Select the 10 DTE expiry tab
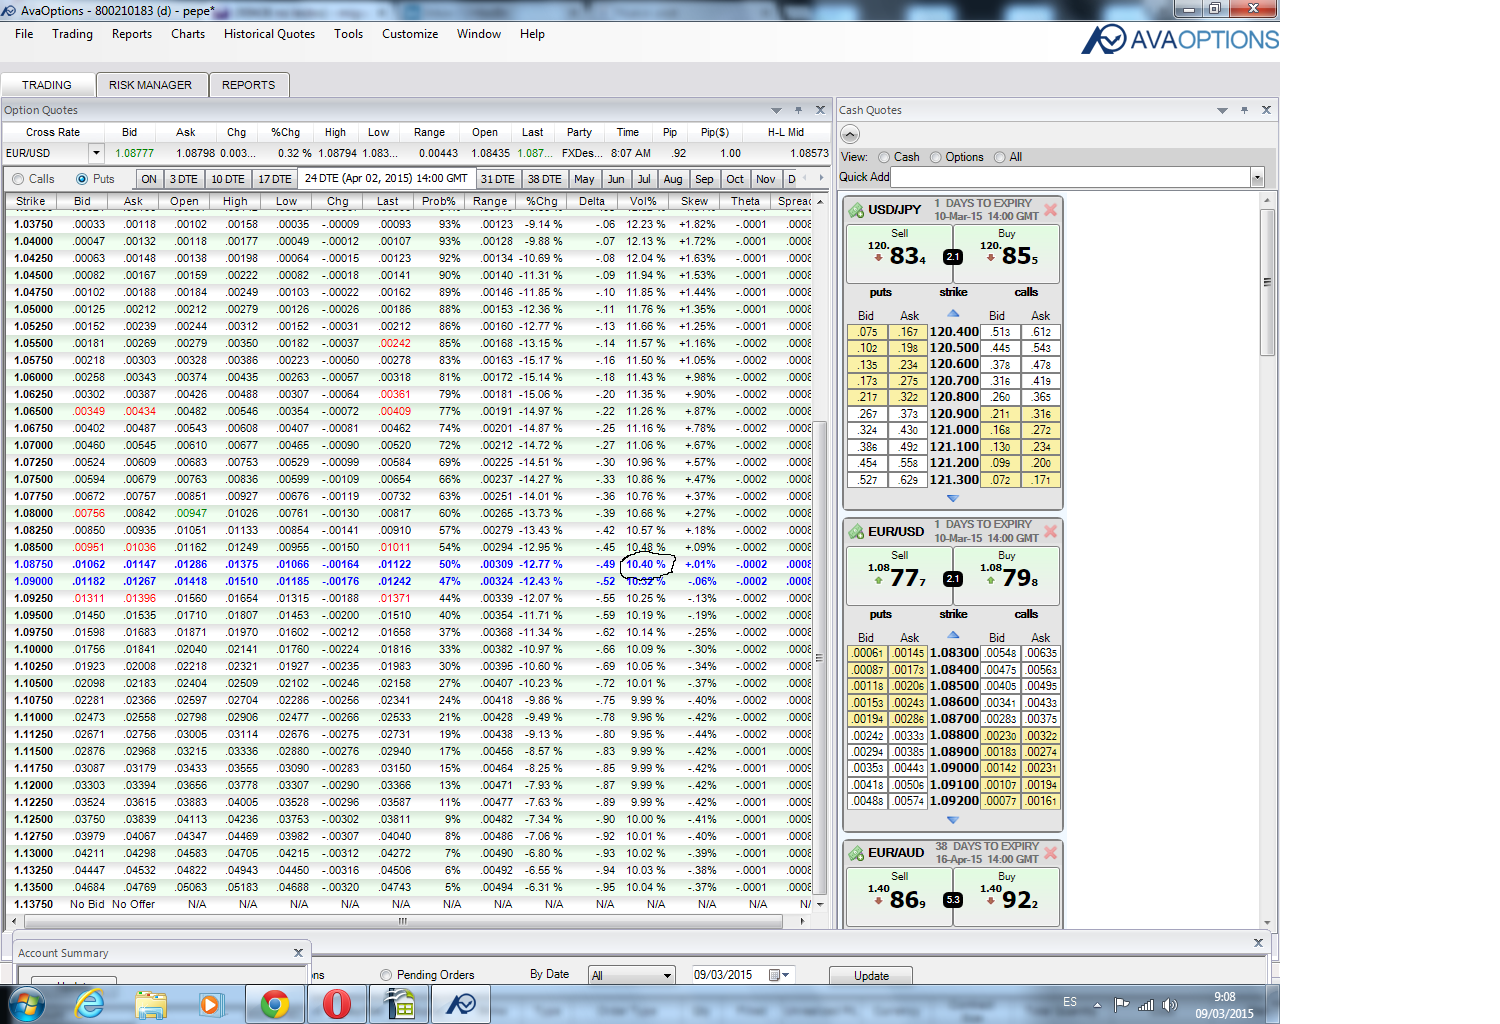 point(227,179)
